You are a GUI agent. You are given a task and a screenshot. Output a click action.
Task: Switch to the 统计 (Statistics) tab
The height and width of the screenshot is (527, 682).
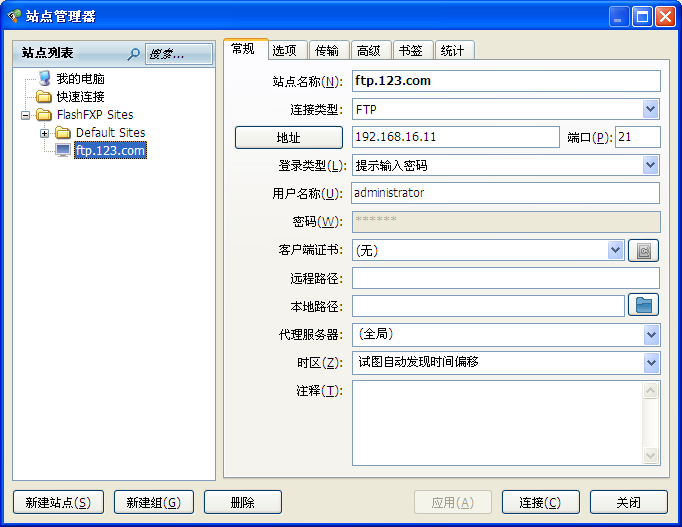click(455, 50)
